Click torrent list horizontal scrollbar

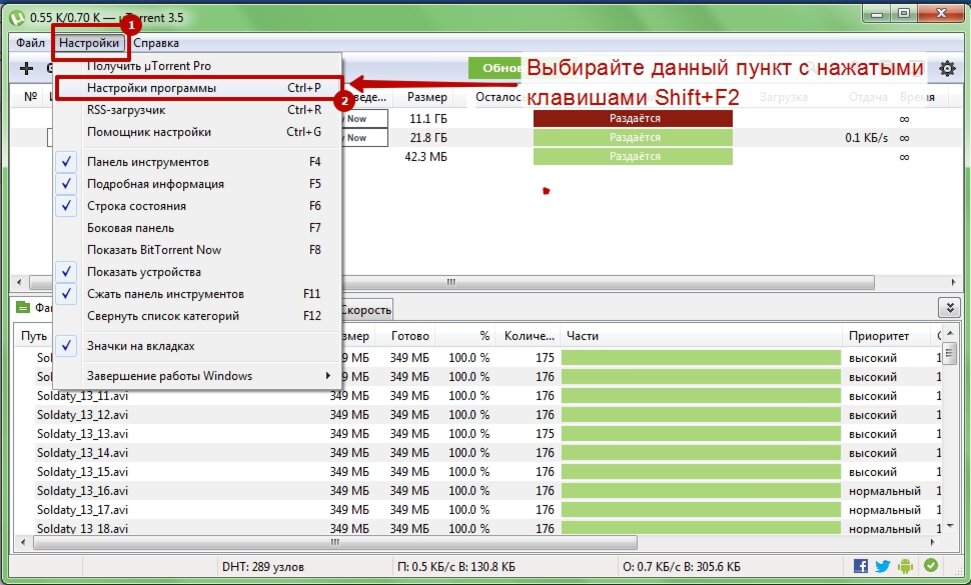click(452, 282)
